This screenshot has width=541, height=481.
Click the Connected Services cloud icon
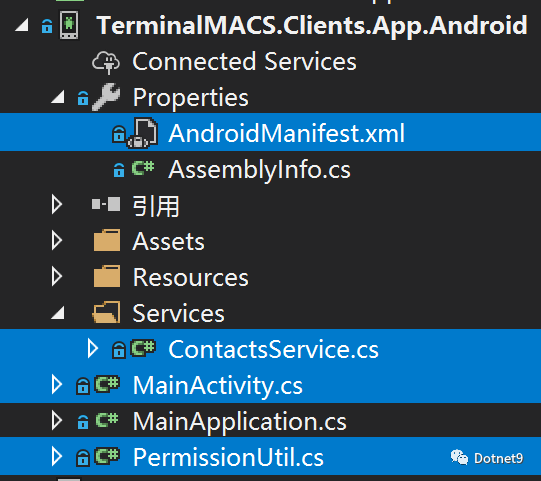pos(106,62)
